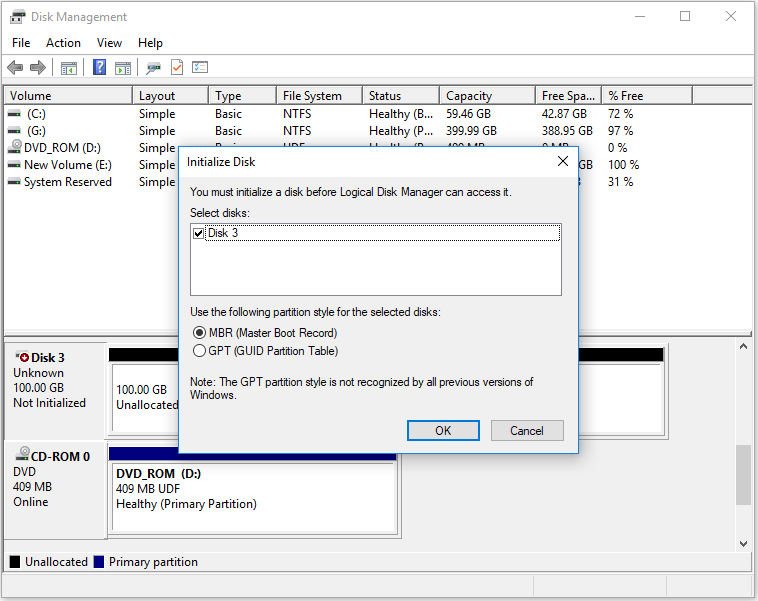The image size is (758, 601).
Task: Click the Refresh/connect disk toolbar icon
Action: [154, 68]
